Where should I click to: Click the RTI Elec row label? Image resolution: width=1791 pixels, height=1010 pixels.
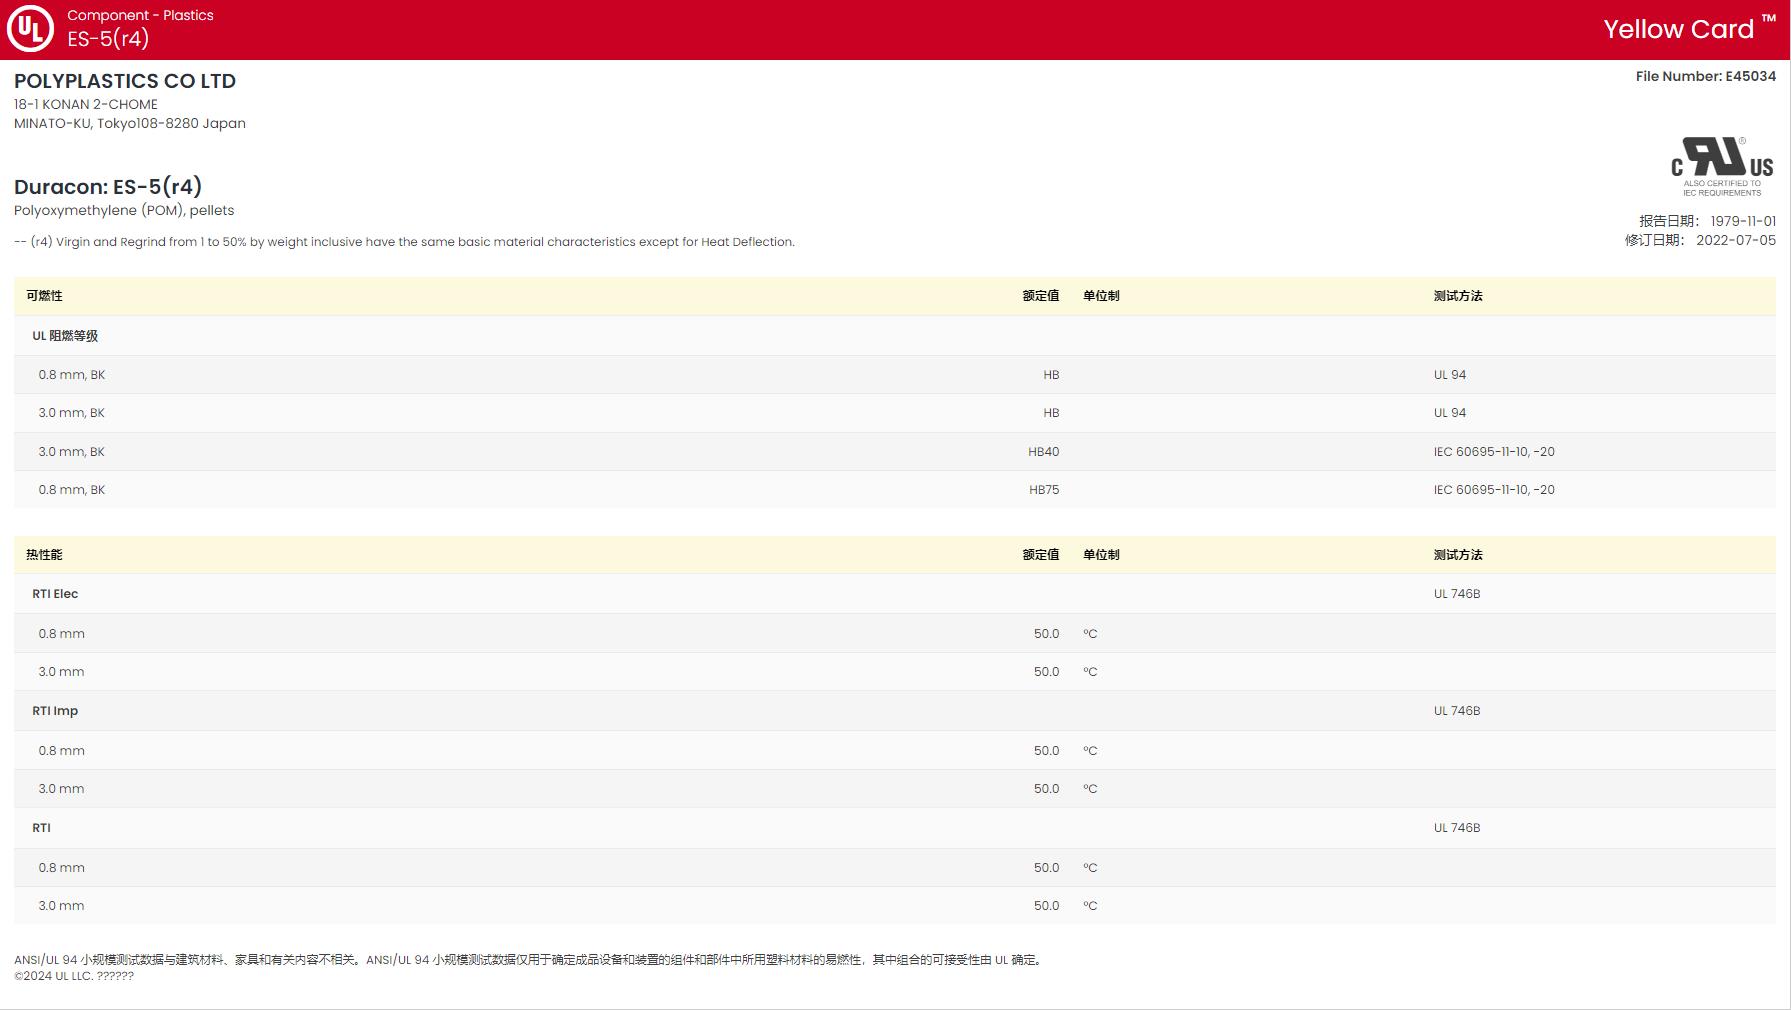[x=55, y=594]
